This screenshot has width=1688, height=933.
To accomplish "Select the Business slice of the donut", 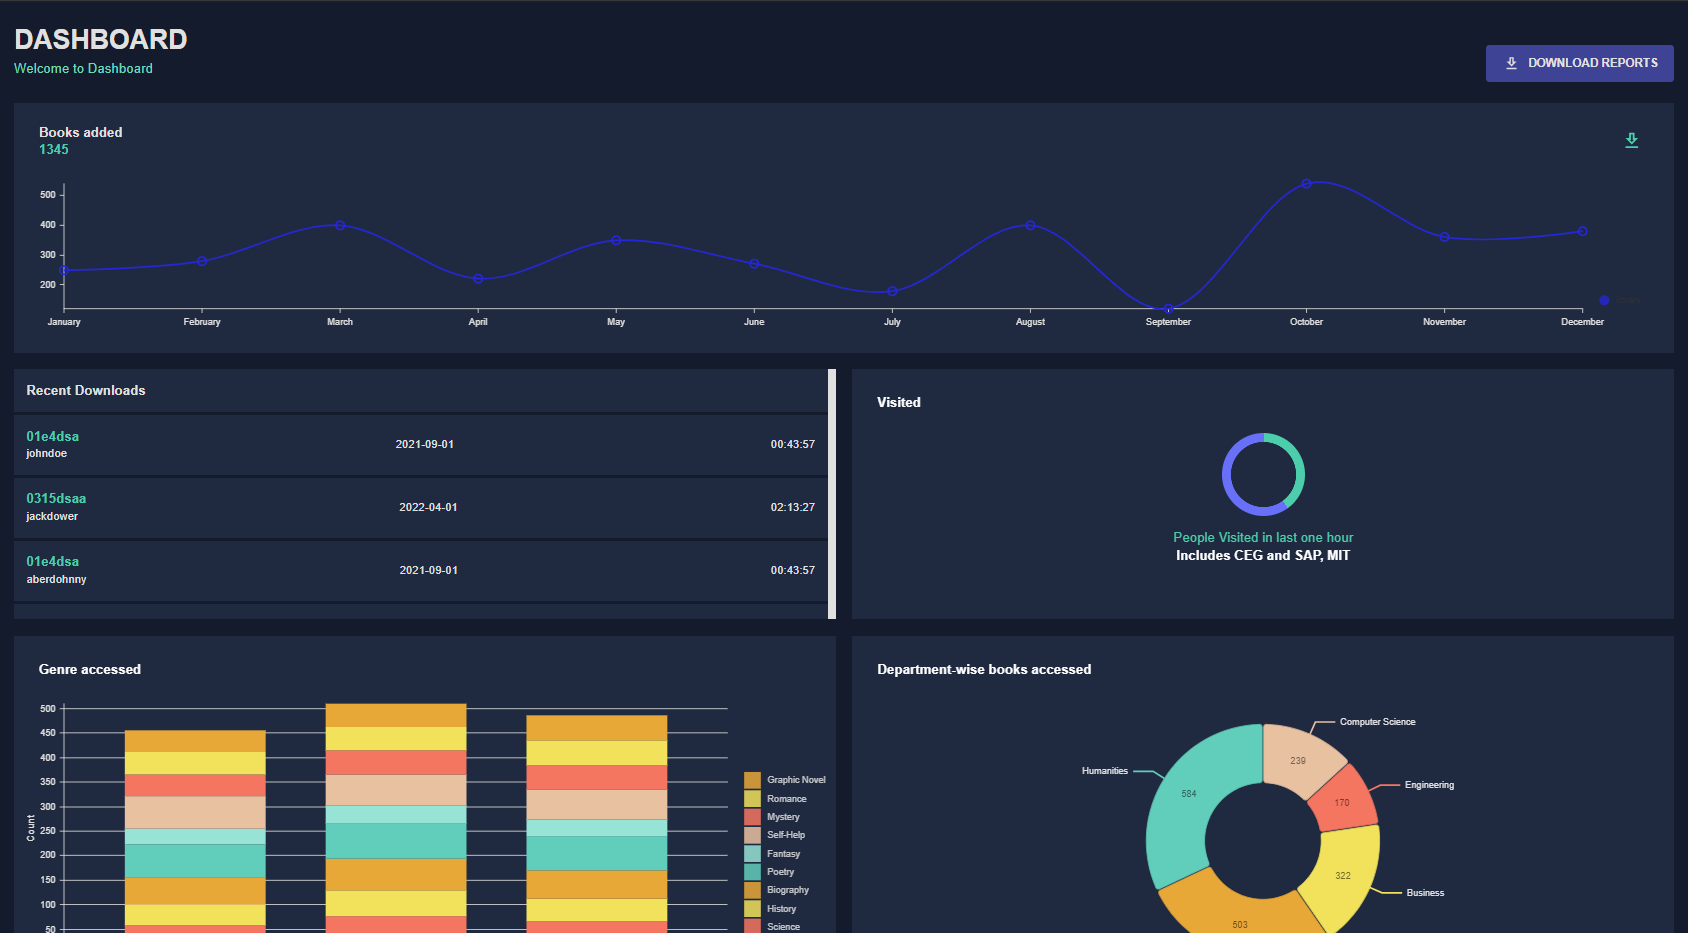I will click(1344, 875).
